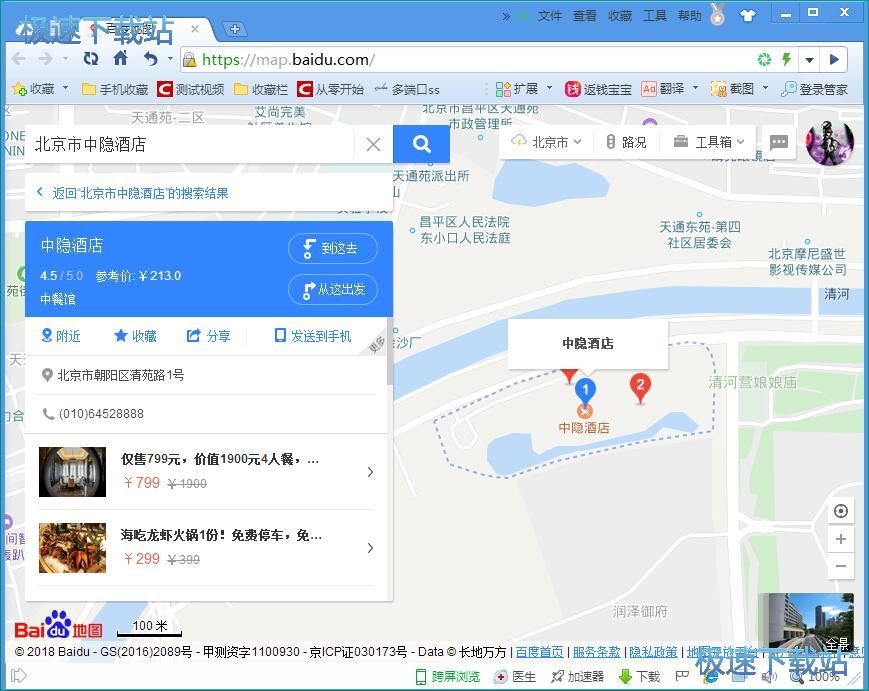
Task: Click the undo restore-tab arrow icon
Action: coord(150,59)
